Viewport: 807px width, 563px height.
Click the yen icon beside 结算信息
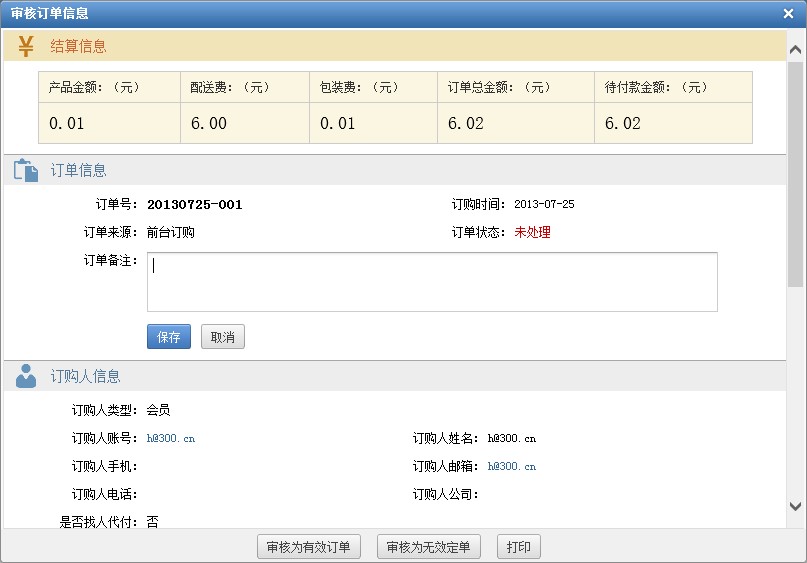[x=26, y=46]
